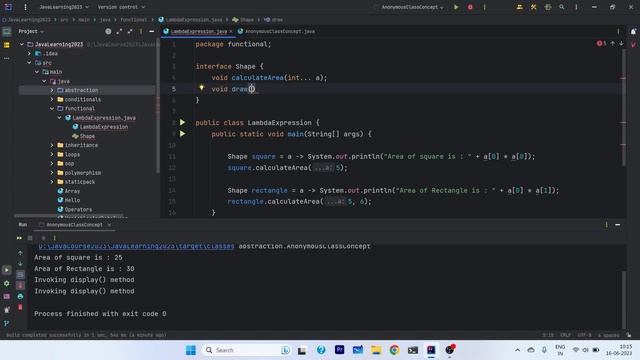640x360 pixels.
Task: Change CRLF line separator in status bar
Action: pyautogui.click(x=565, y=335)
